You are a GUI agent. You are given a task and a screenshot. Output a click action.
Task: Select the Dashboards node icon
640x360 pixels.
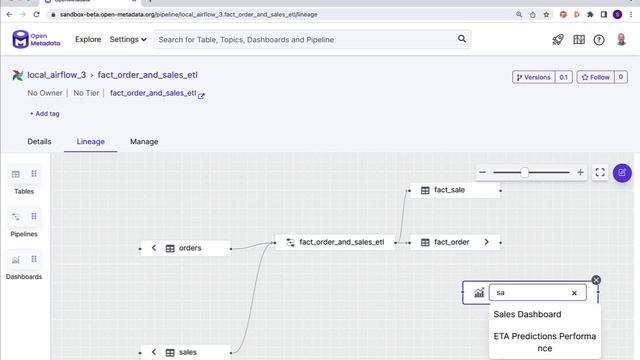tap(16, 260)
